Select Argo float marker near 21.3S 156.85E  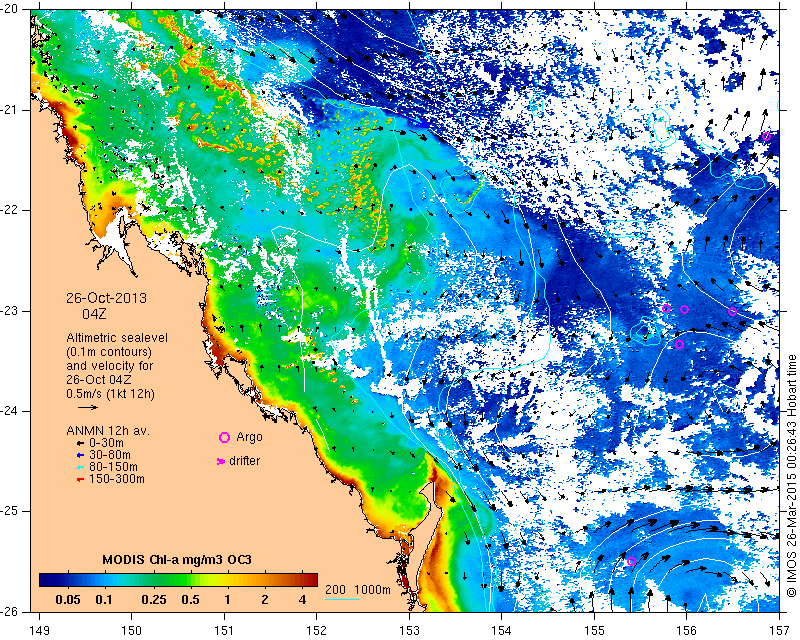(x=766, y=136)
